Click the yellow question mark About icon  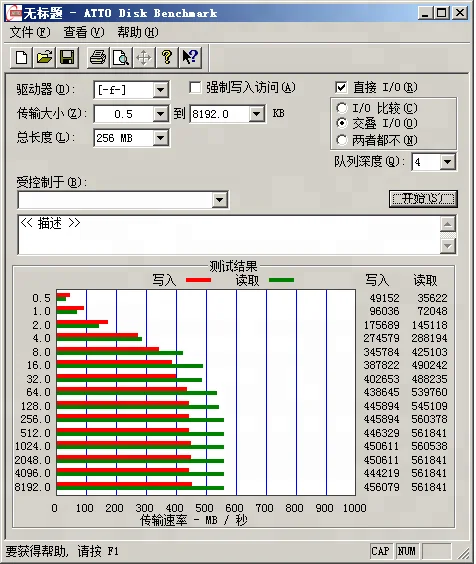[x=167, y=57]
